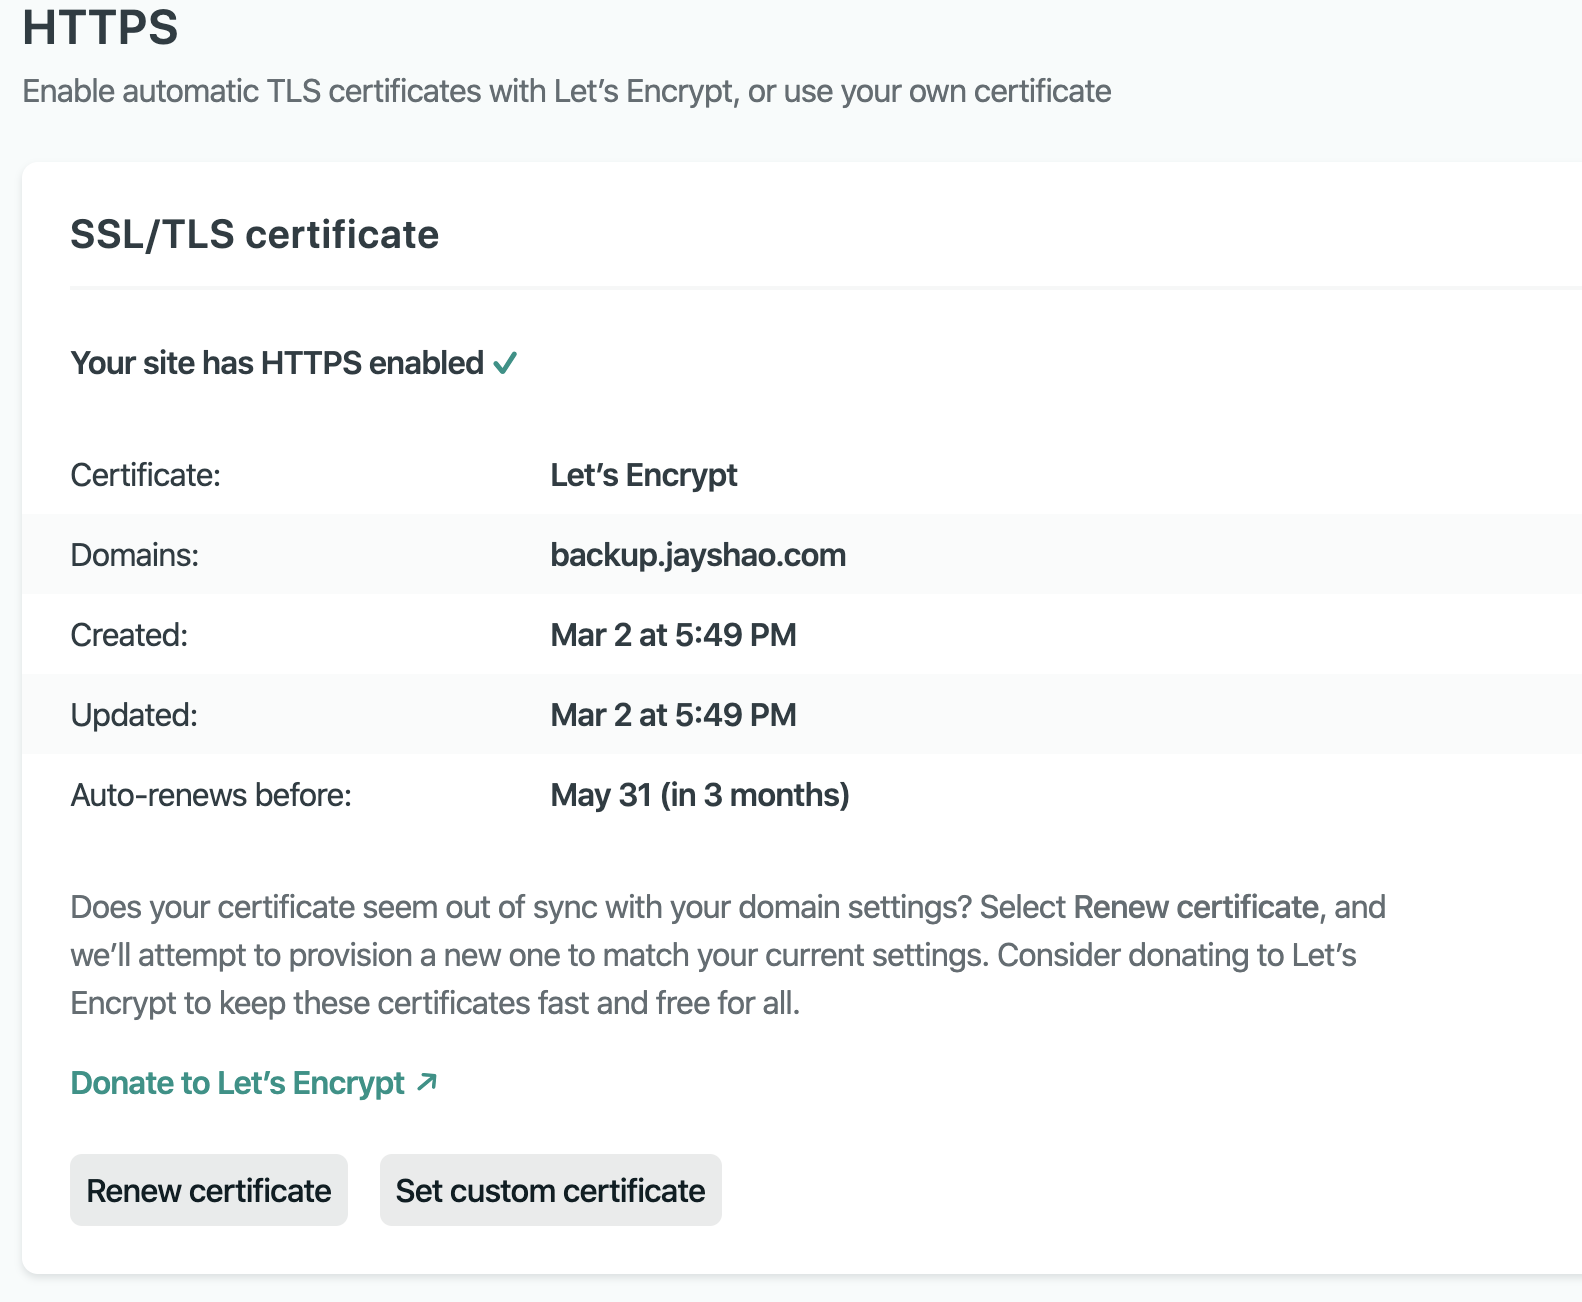Click the 'Certificate:' row label
Viewport: 1582px width, 1302px height.
pyautogui.click(x=145, y=475)
